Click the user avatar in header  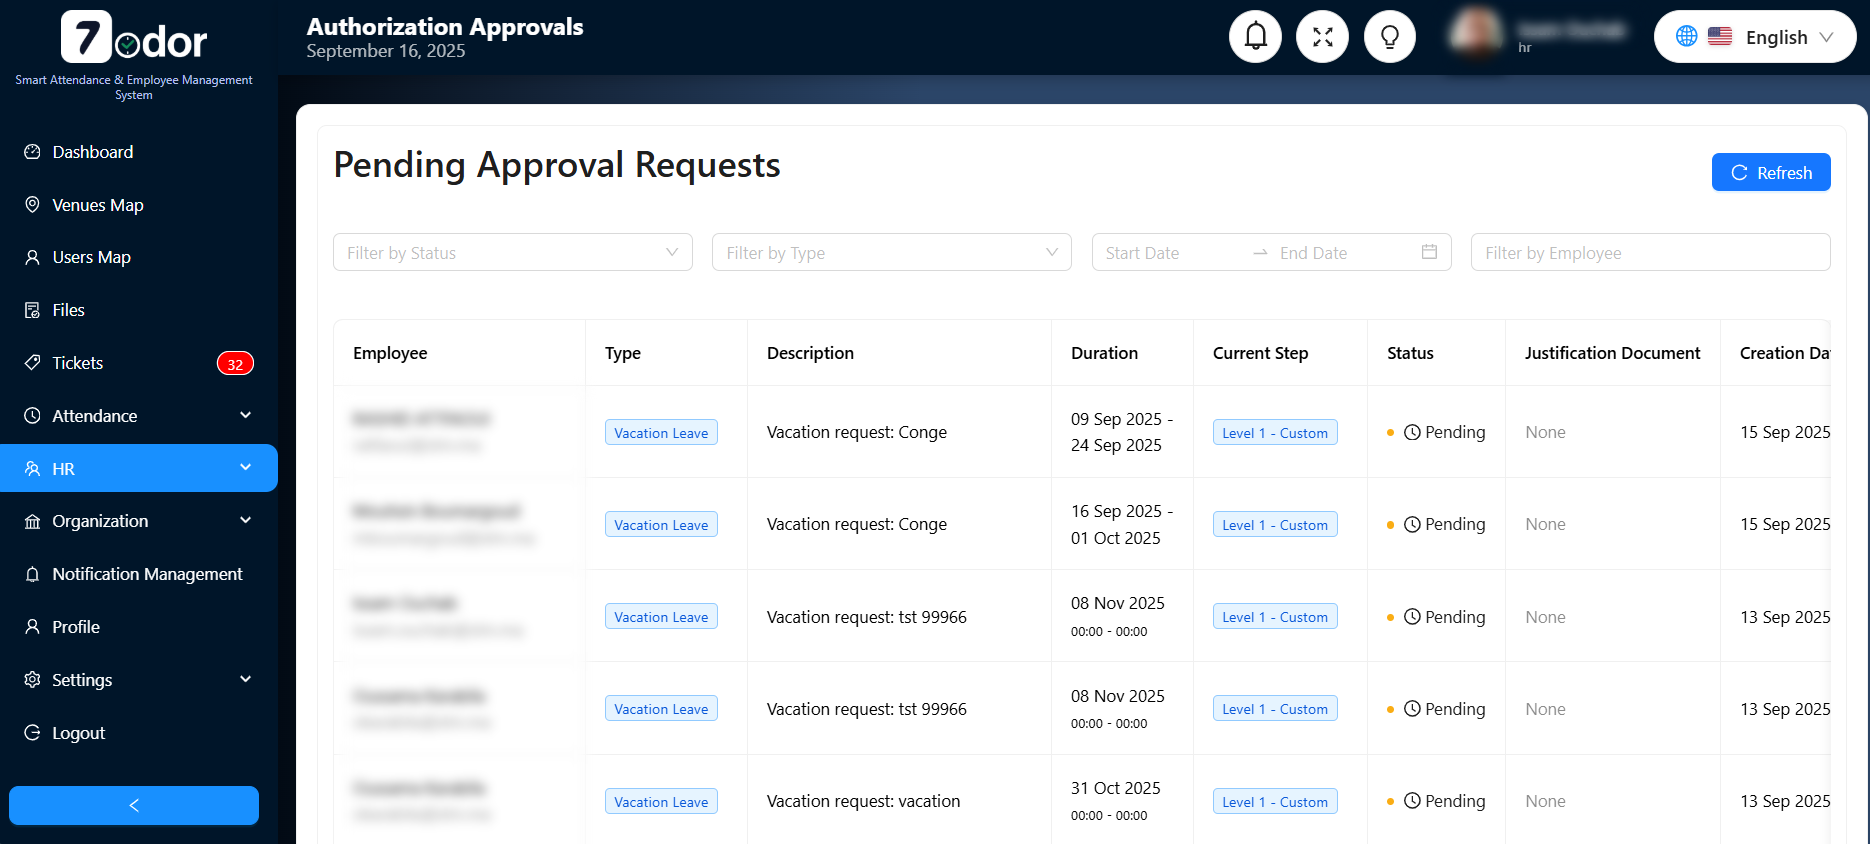(x=1476, y=34)
